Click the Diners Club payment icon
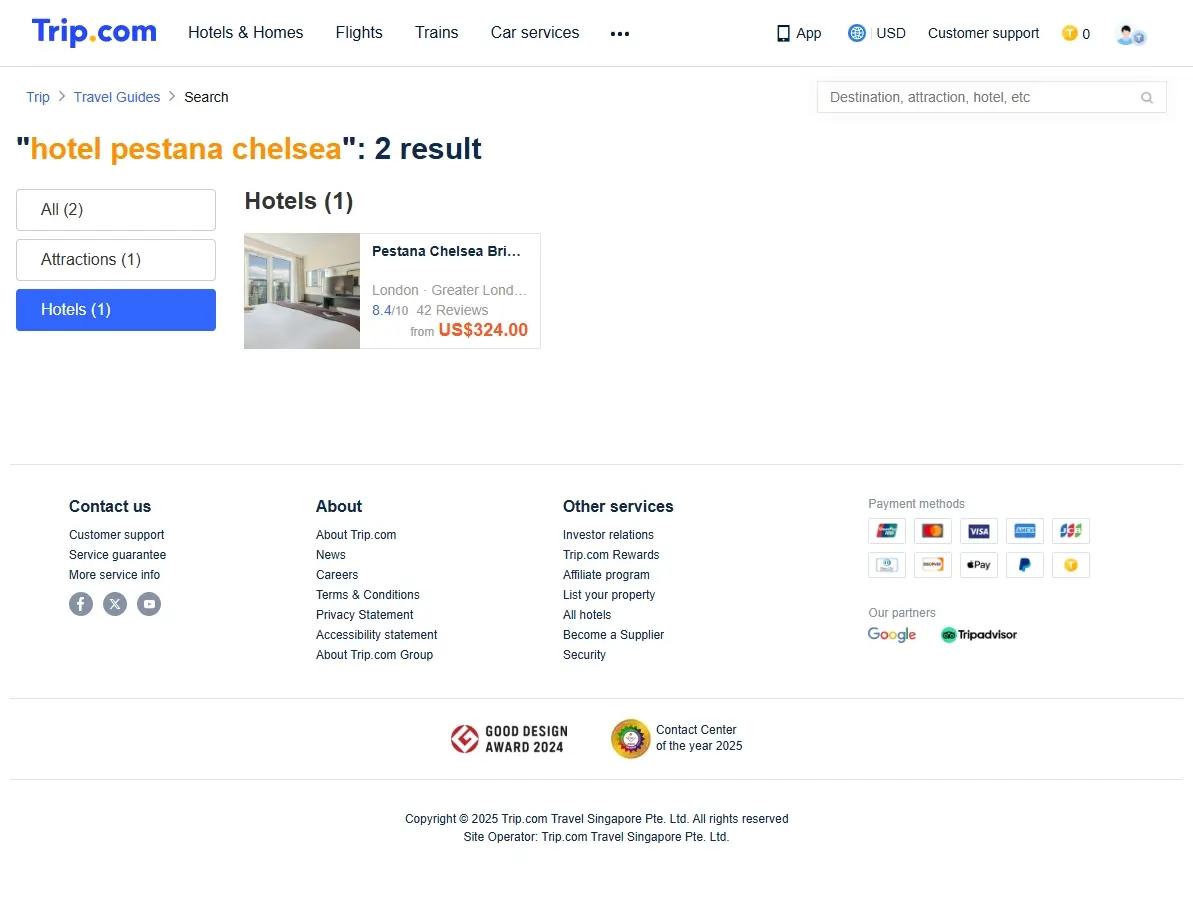This screenshot has height=921, width=1193. click(886, 565)
